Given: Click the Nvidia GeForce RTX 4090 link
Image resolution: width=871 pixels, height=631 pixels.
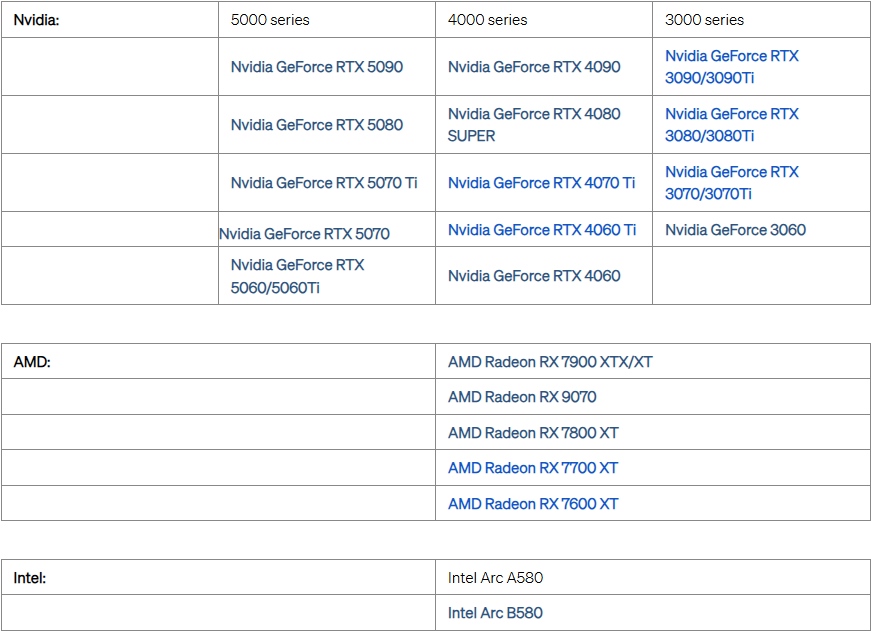Looking at the screenshot, I should pos(534,67).
